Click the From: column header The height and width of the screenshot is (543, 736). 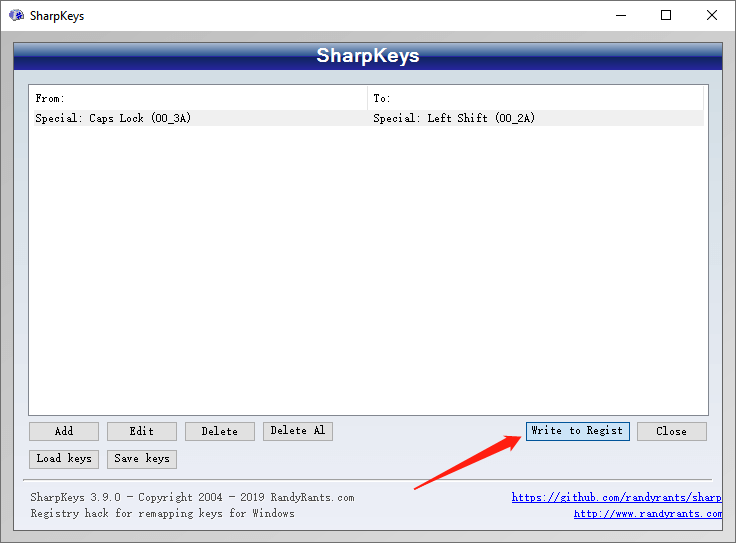200,99
